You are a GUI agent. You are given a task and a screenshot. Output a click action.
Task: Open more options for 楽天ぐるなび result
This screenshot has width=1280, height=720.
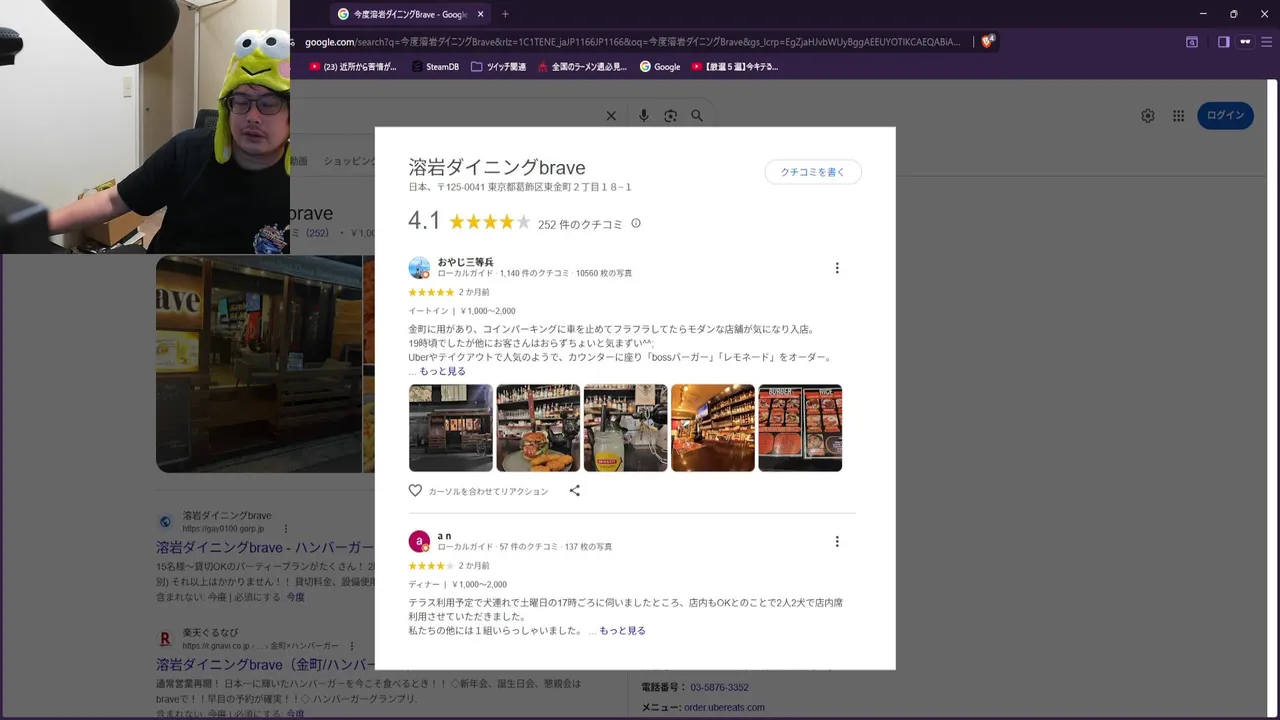tap(352, 646)
